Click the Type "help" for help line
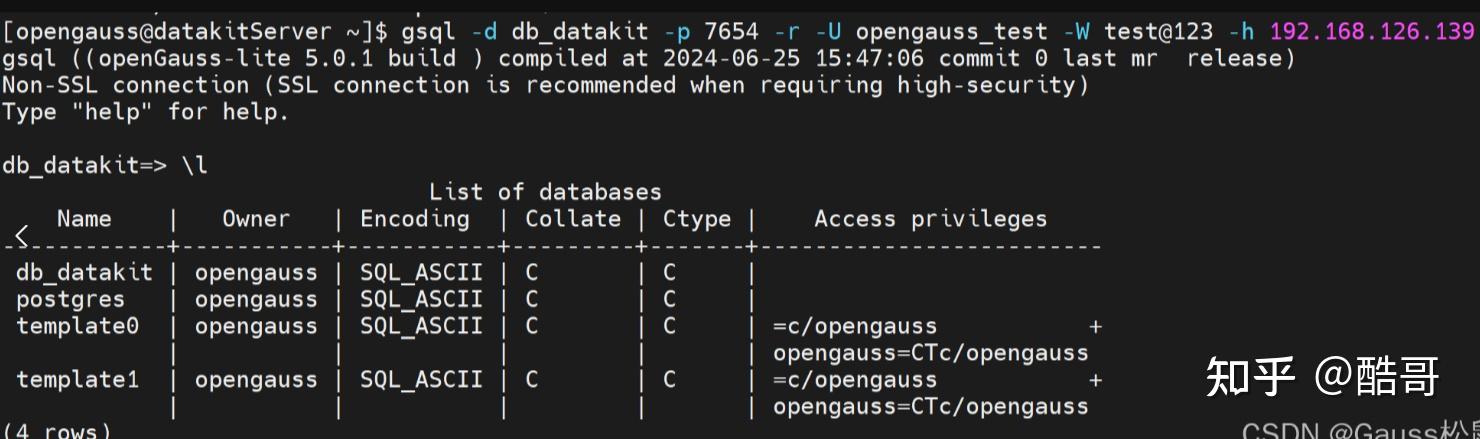 (145, 112)
